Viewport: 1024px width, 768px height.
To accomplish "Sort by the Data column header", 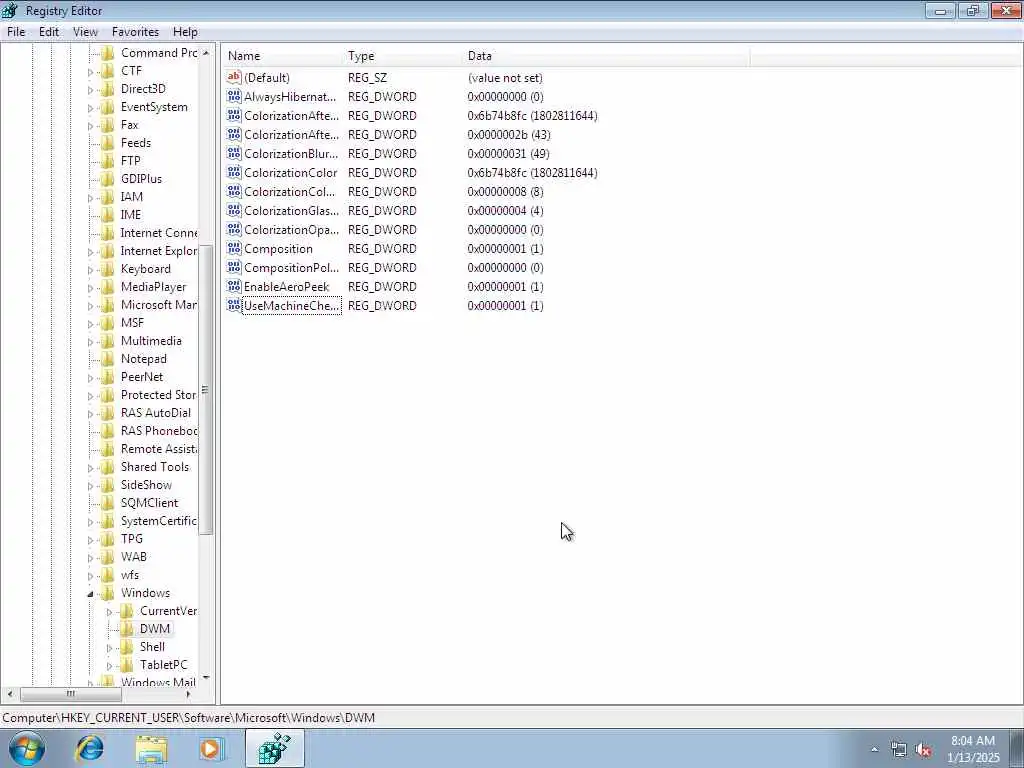I will [x=606, y=56].
